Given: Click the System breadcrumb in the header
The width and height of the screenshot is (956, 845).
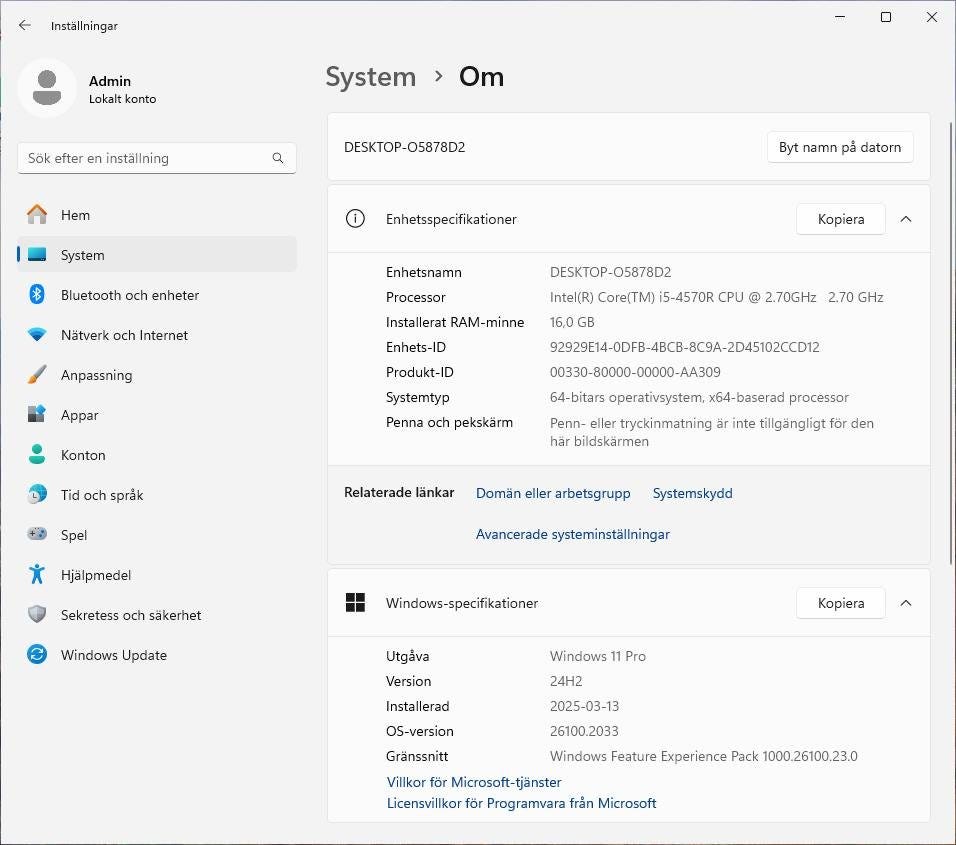Looking at the screenshot, I should 370,77.
